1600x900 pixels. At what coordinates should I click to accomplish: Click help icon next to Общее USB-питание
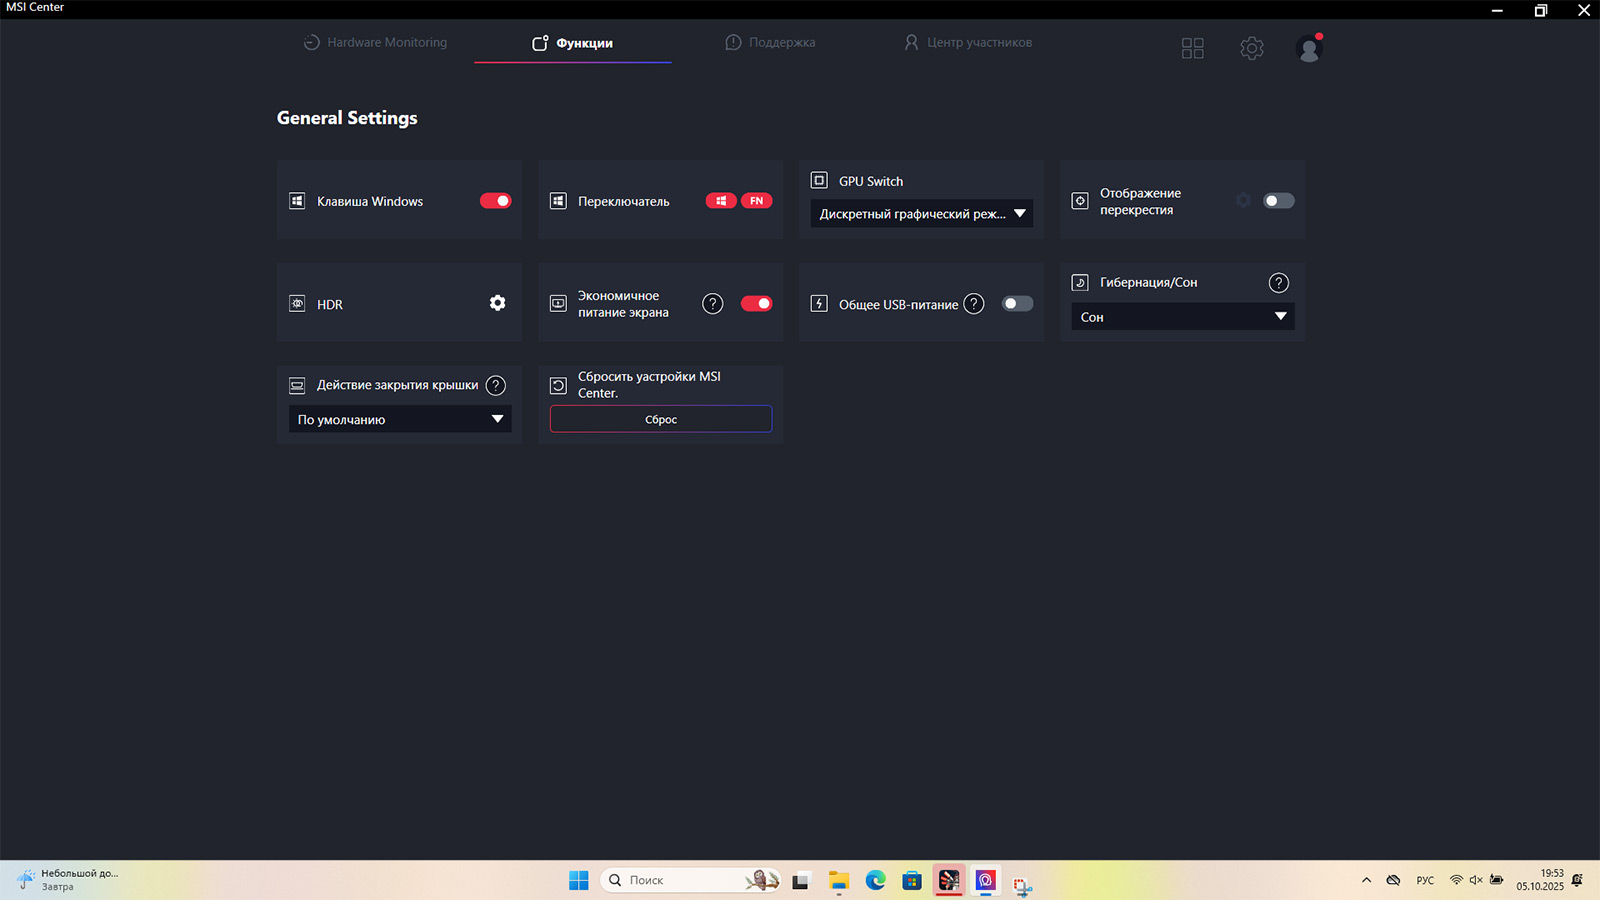pyautogui.click(x=973, y=304)
